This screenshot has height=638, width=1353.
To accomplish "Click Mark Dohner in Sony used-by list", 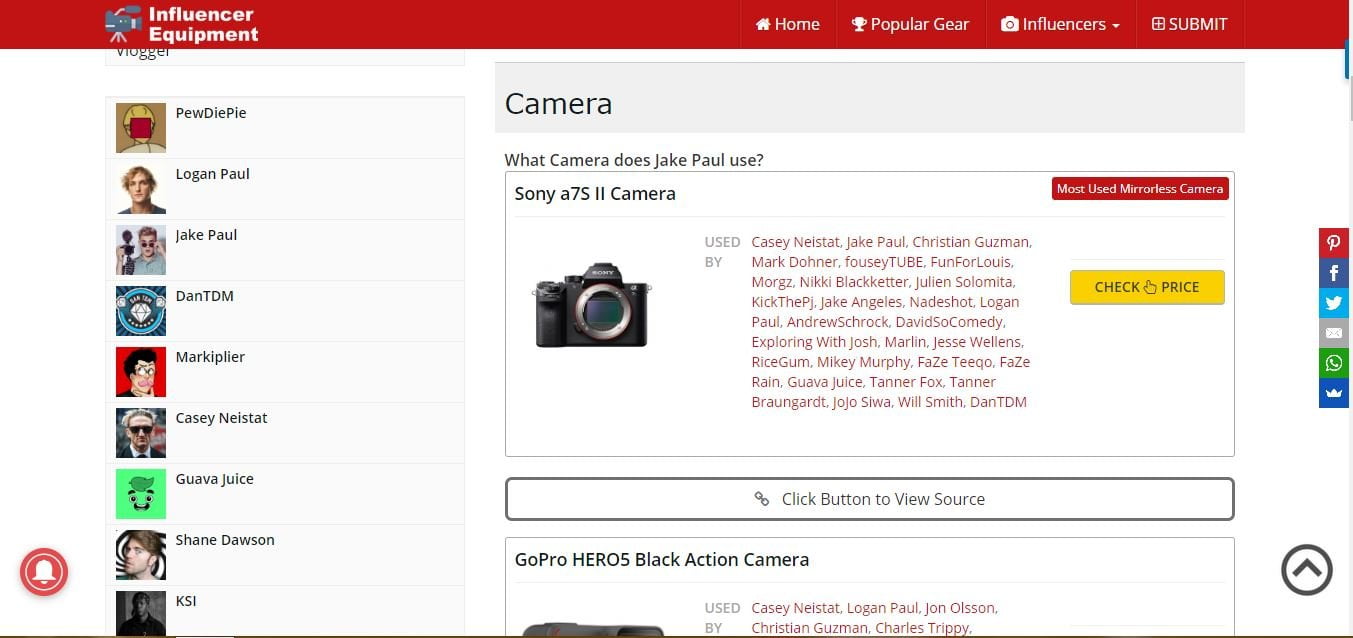I will click(x=794, y=262).
